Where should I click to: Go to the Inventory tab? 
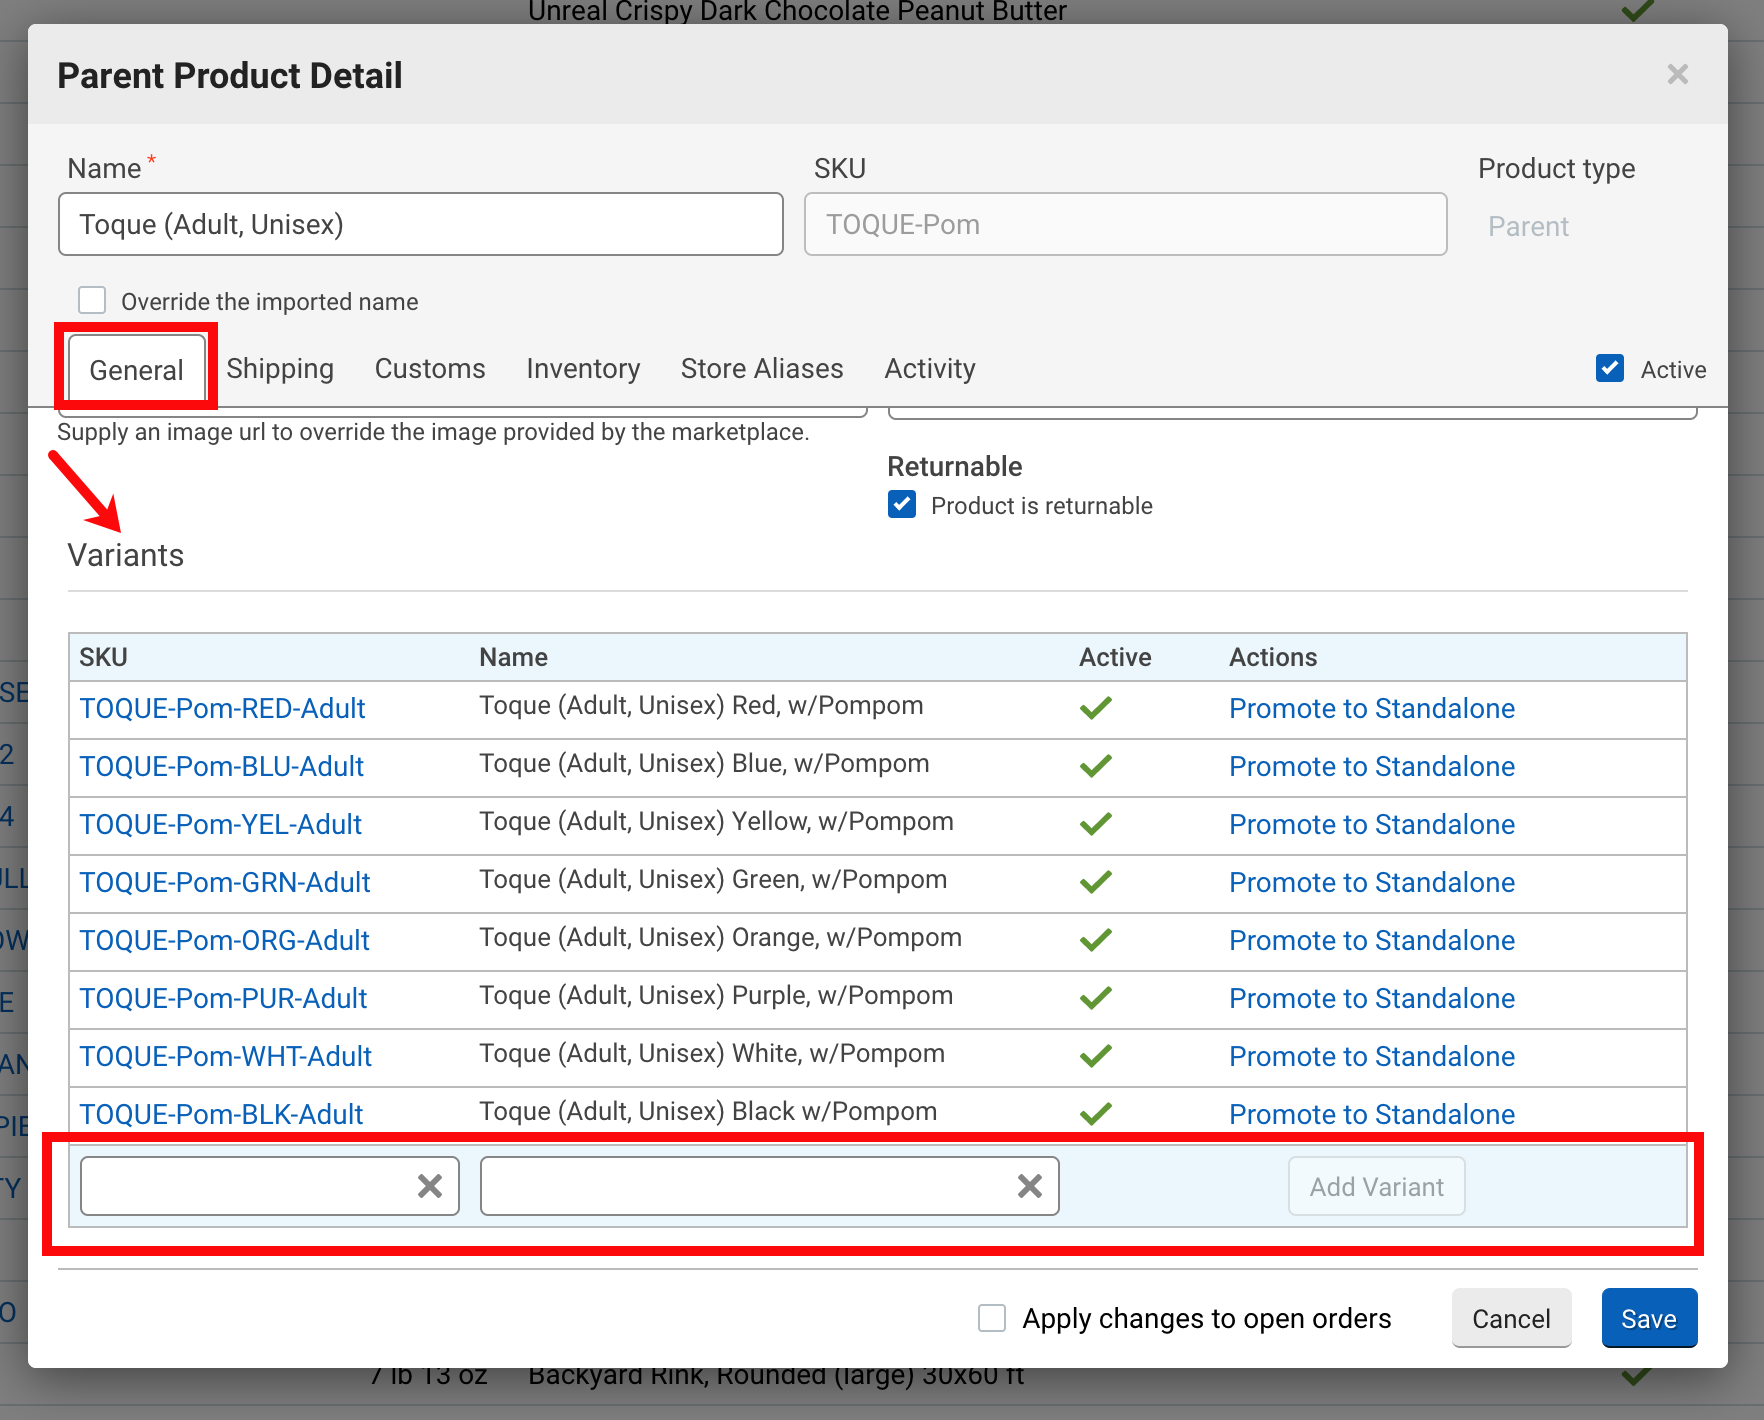click(x=583, y=369)
